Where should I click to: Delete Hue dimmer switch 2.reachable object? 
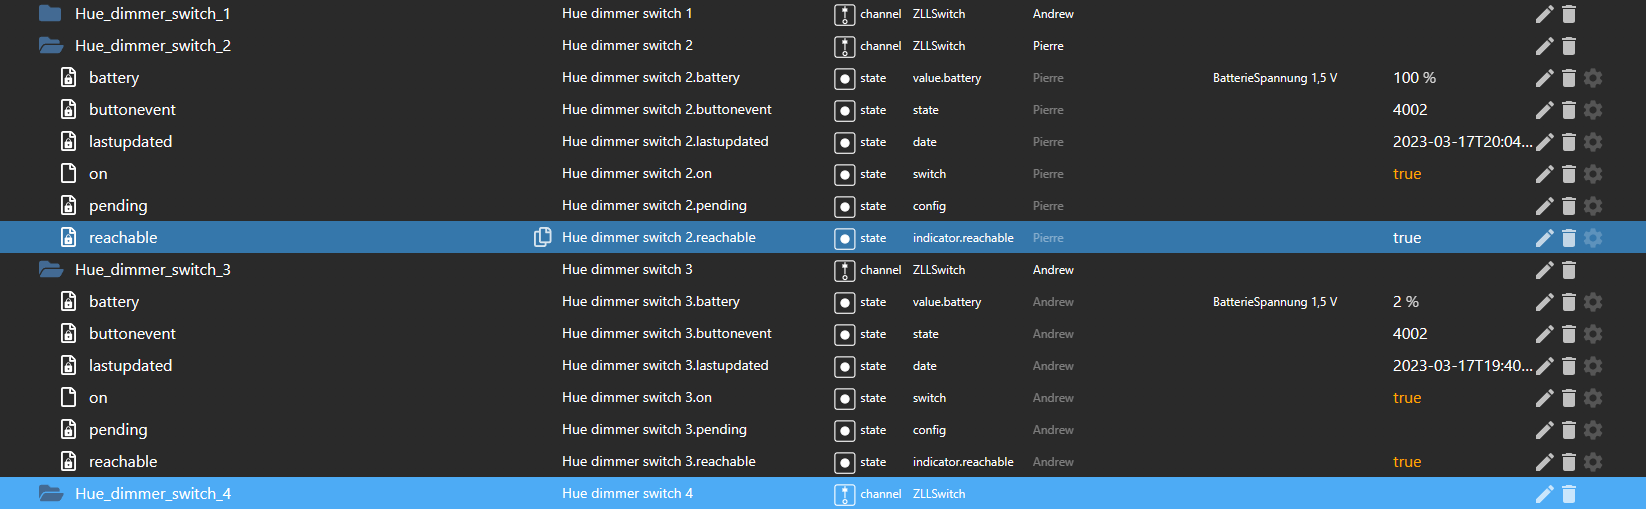pyautogui.click(x=1569, y=238)
